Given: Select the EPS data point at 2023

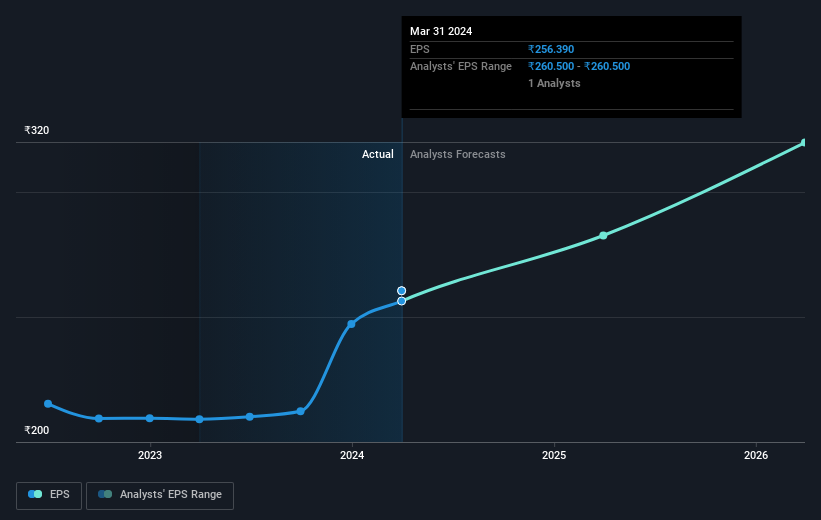Looking at the screenshot, I should [x=150, y=418].
